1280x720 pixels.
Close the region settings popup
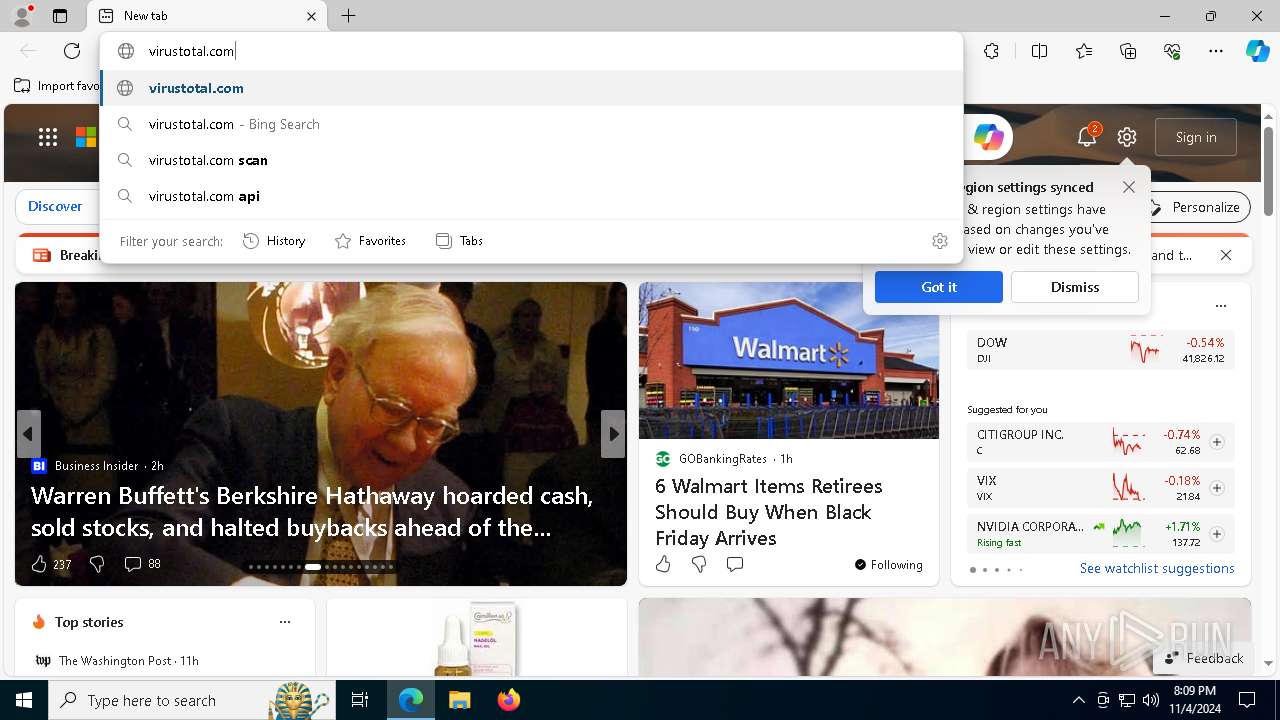pyautogui.click(x=1129, y=187)
